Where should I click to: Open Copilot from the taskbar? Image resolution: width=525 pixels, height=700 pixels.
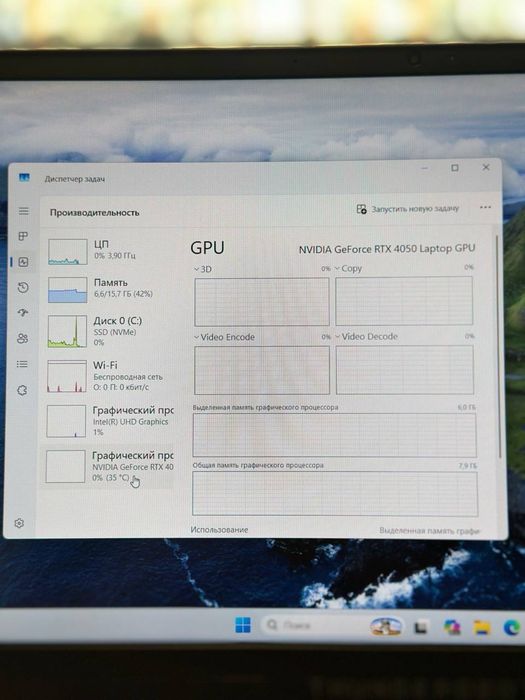(452, 627)
